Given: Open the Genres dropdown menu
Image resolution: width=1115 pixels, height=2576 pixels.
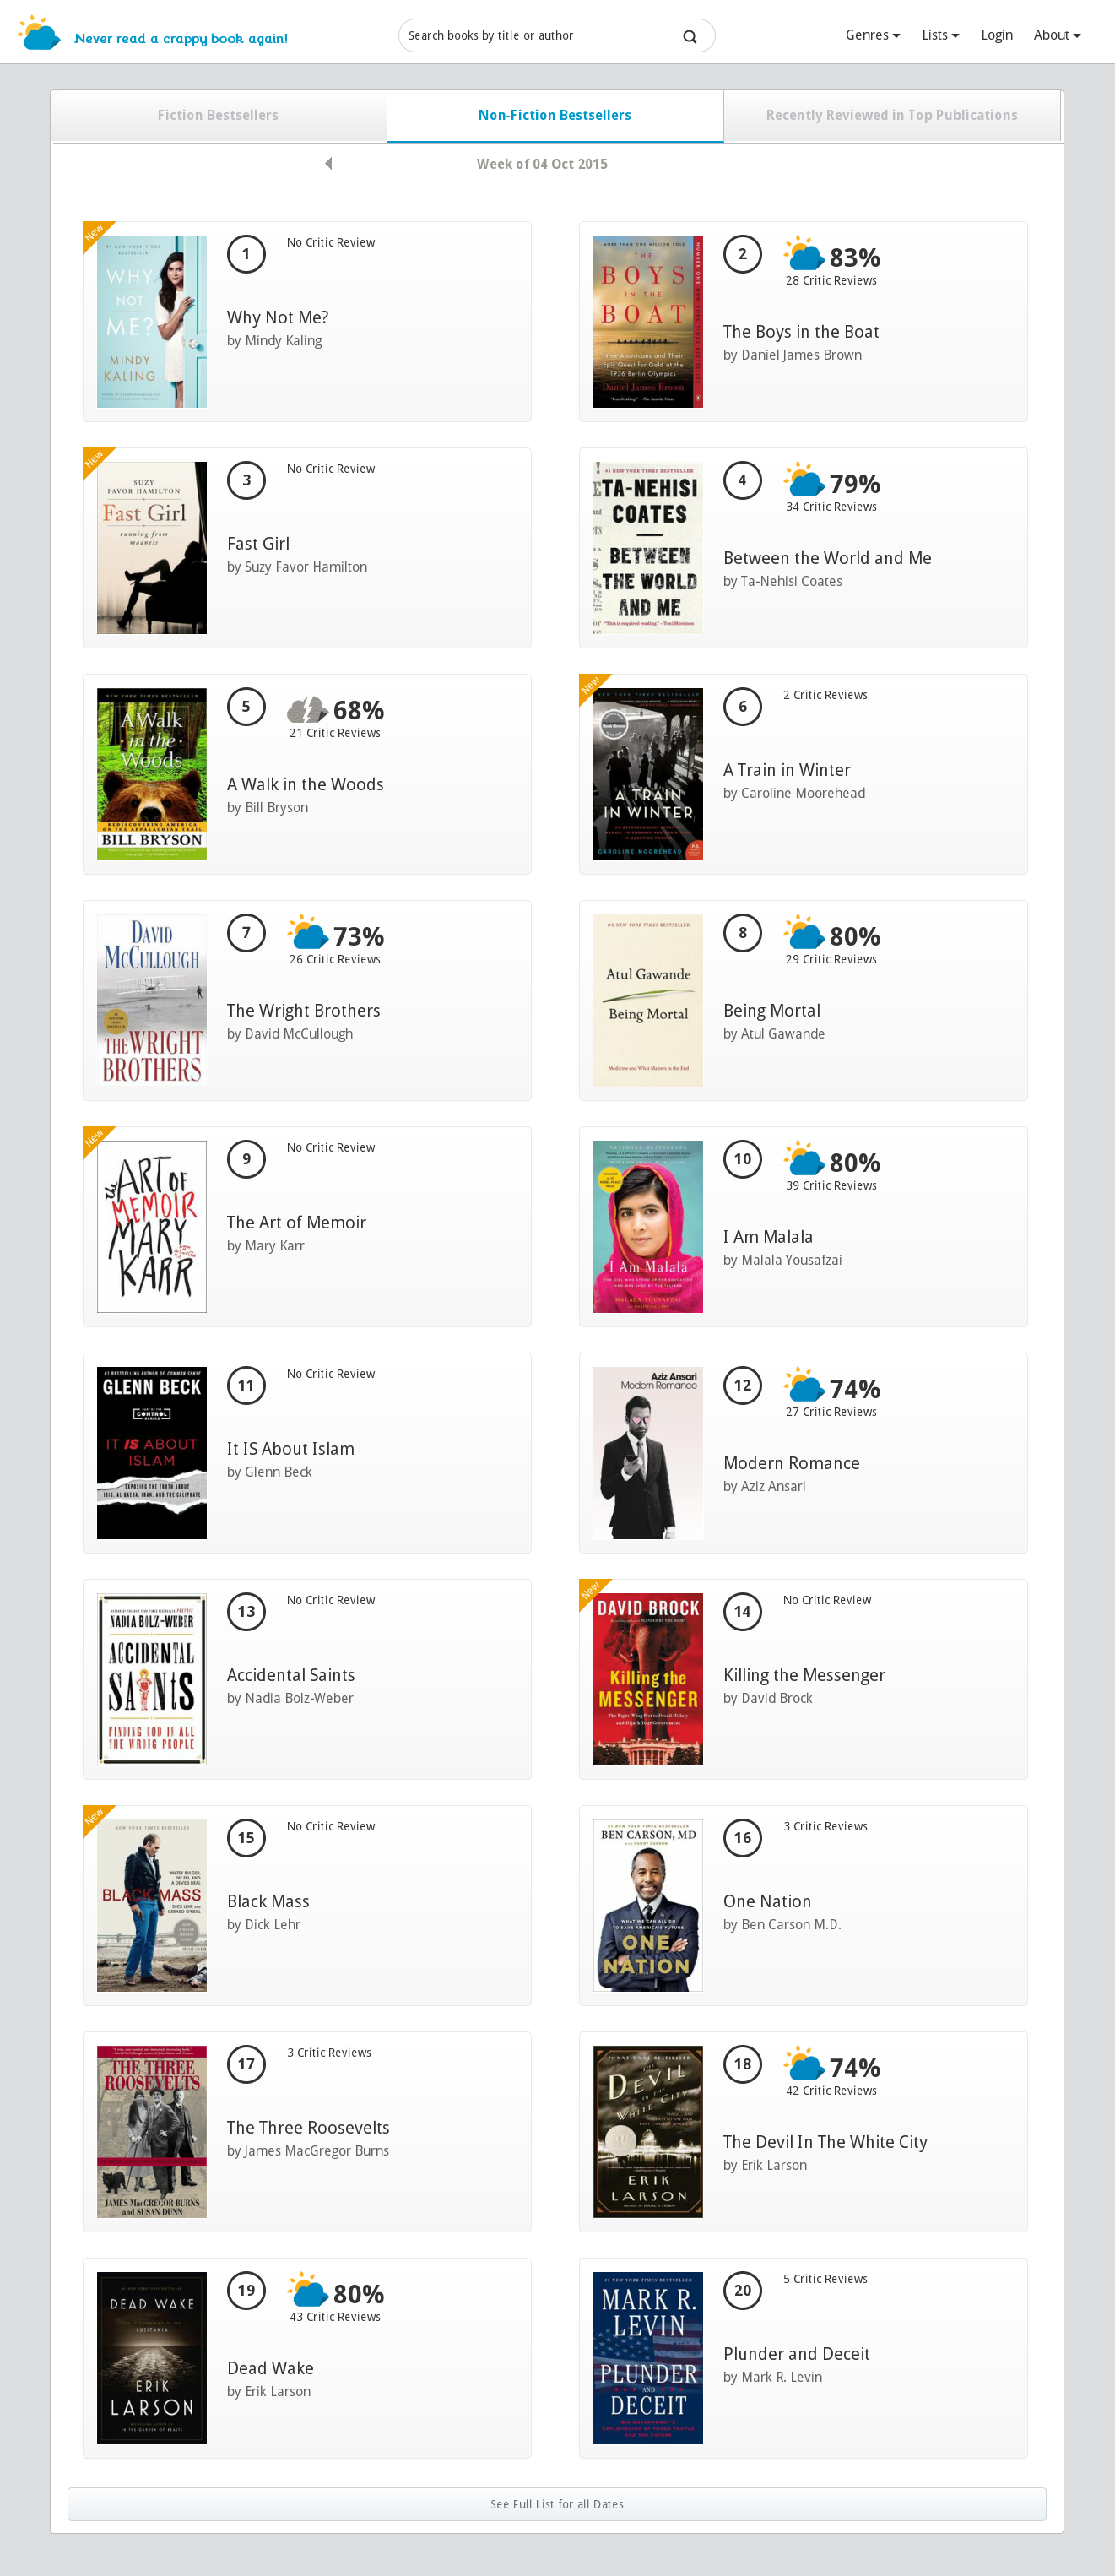Looking at the screenshot, I should 872,35.
